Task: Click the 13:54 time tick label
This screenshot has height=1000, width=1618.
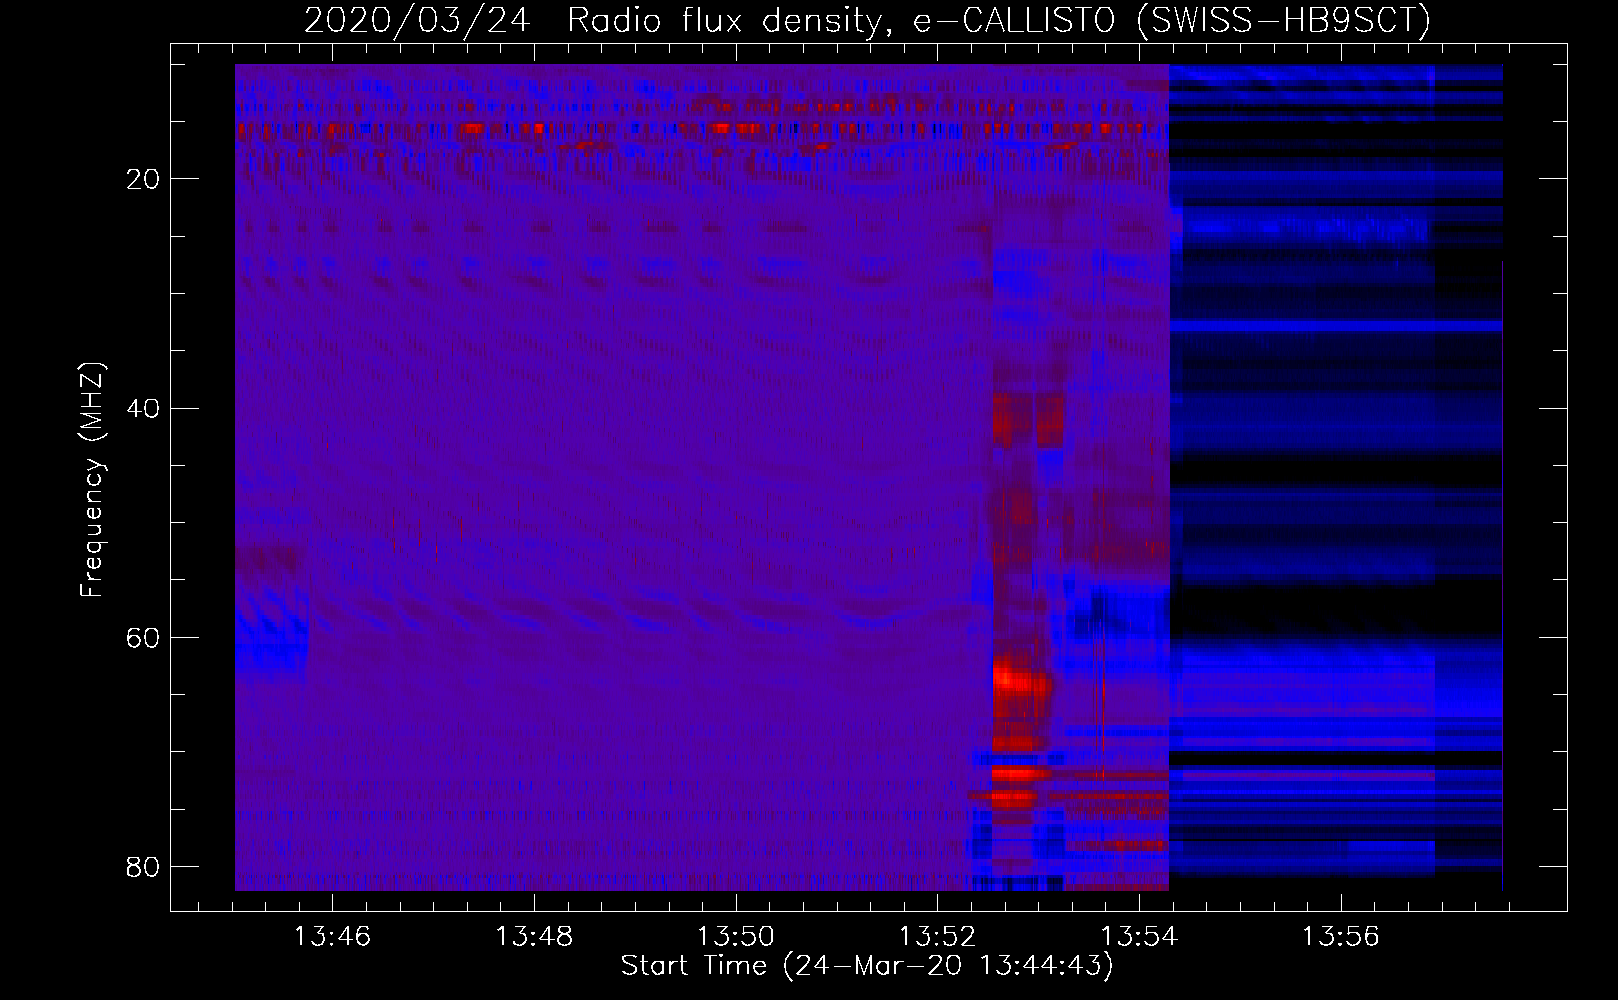Action: [1140, 937]
